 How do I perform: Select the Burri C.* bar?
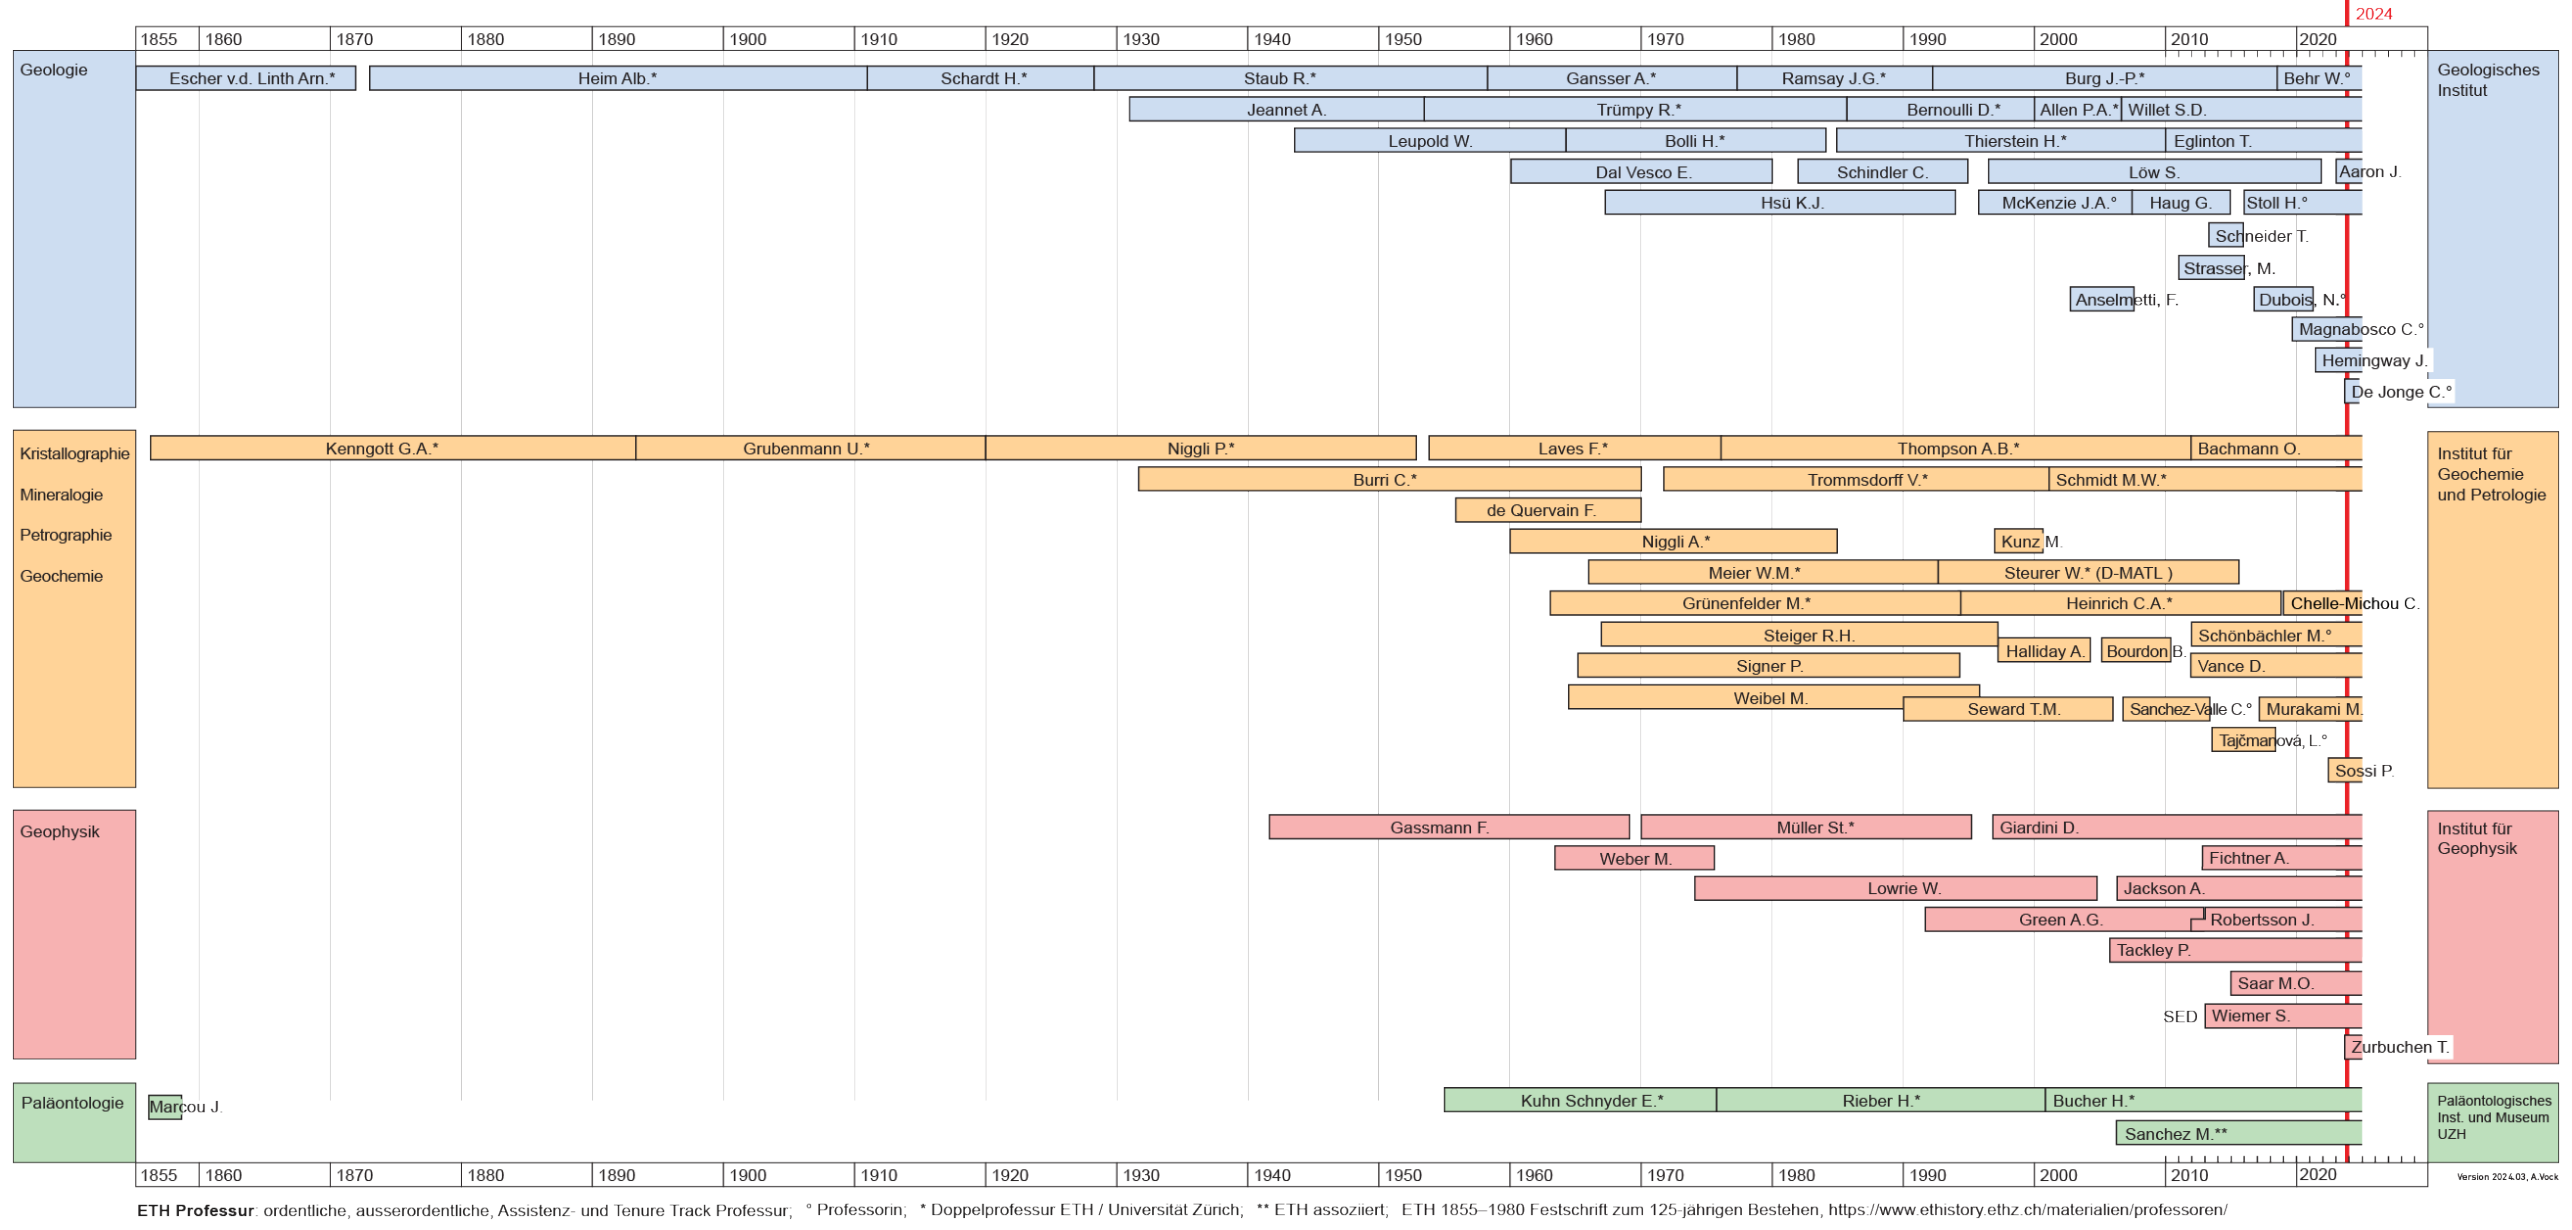(1389, 479)
